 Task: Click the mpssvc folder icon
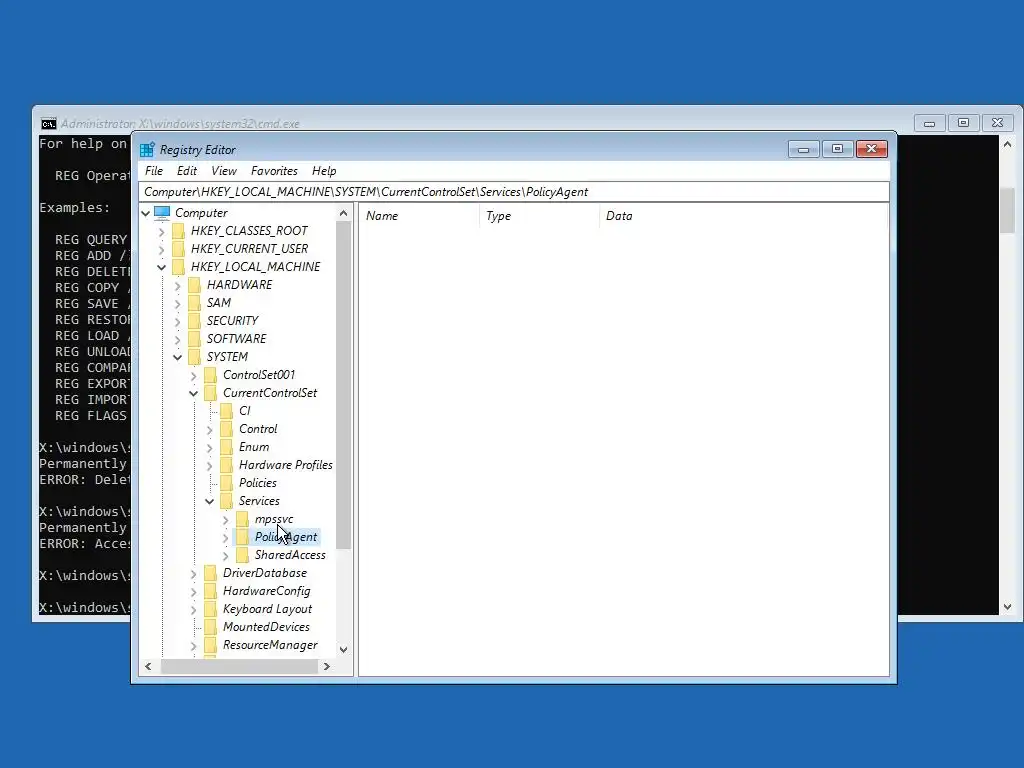tap(242, 519)
